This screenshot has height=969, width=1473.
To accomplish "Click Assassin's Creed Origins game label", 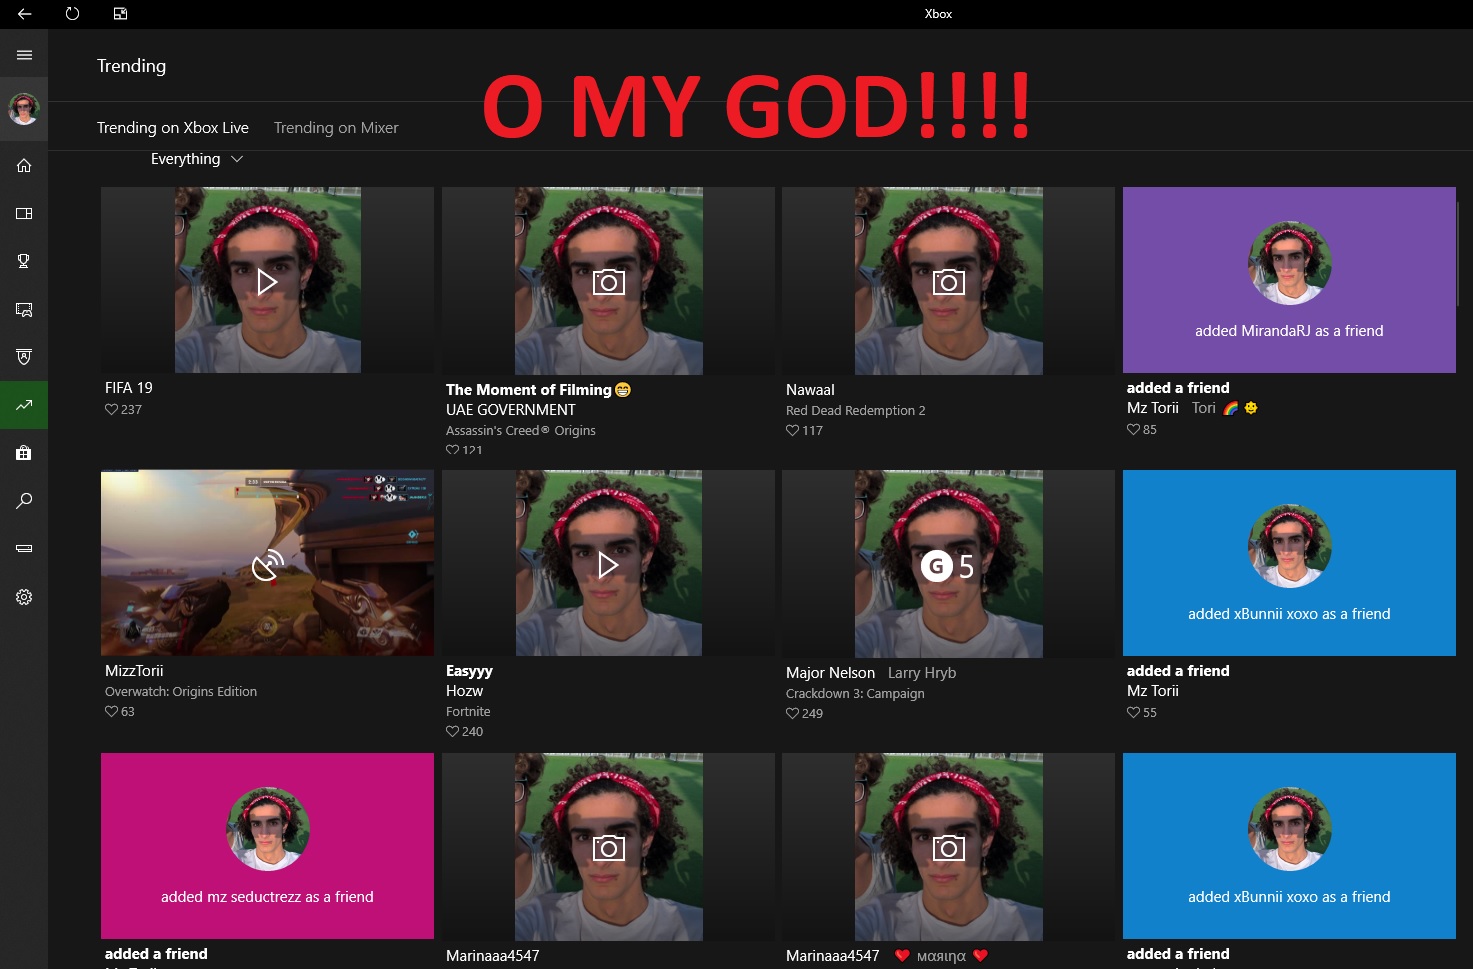I will (x=520, y=430).
